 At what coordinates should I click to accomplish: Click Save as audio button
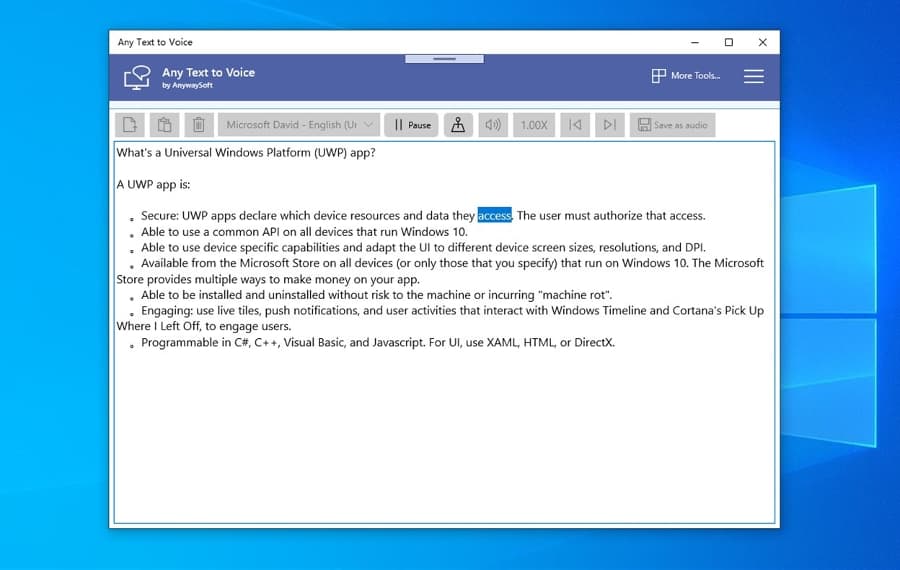671,125
